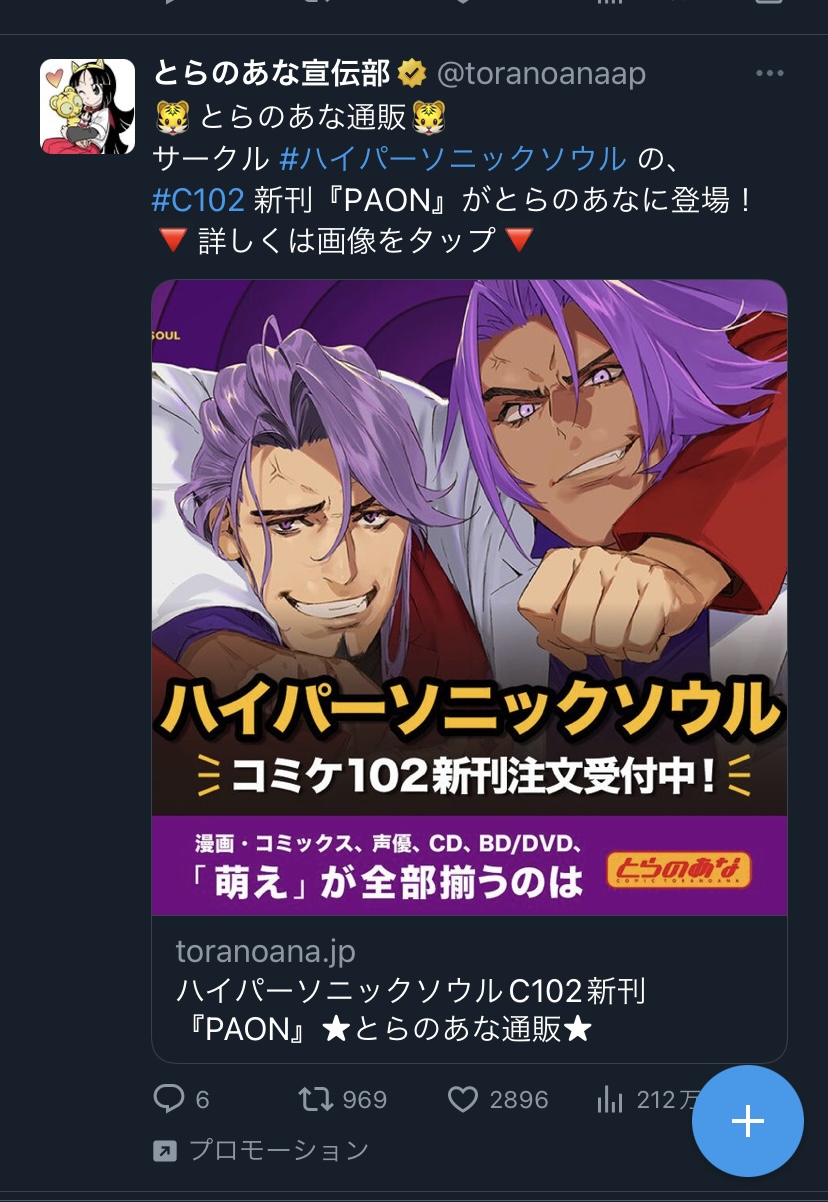Screen dimensions: 828x1202
Task: Open the PAON promotional image card
Action: (x=469, y=598)
